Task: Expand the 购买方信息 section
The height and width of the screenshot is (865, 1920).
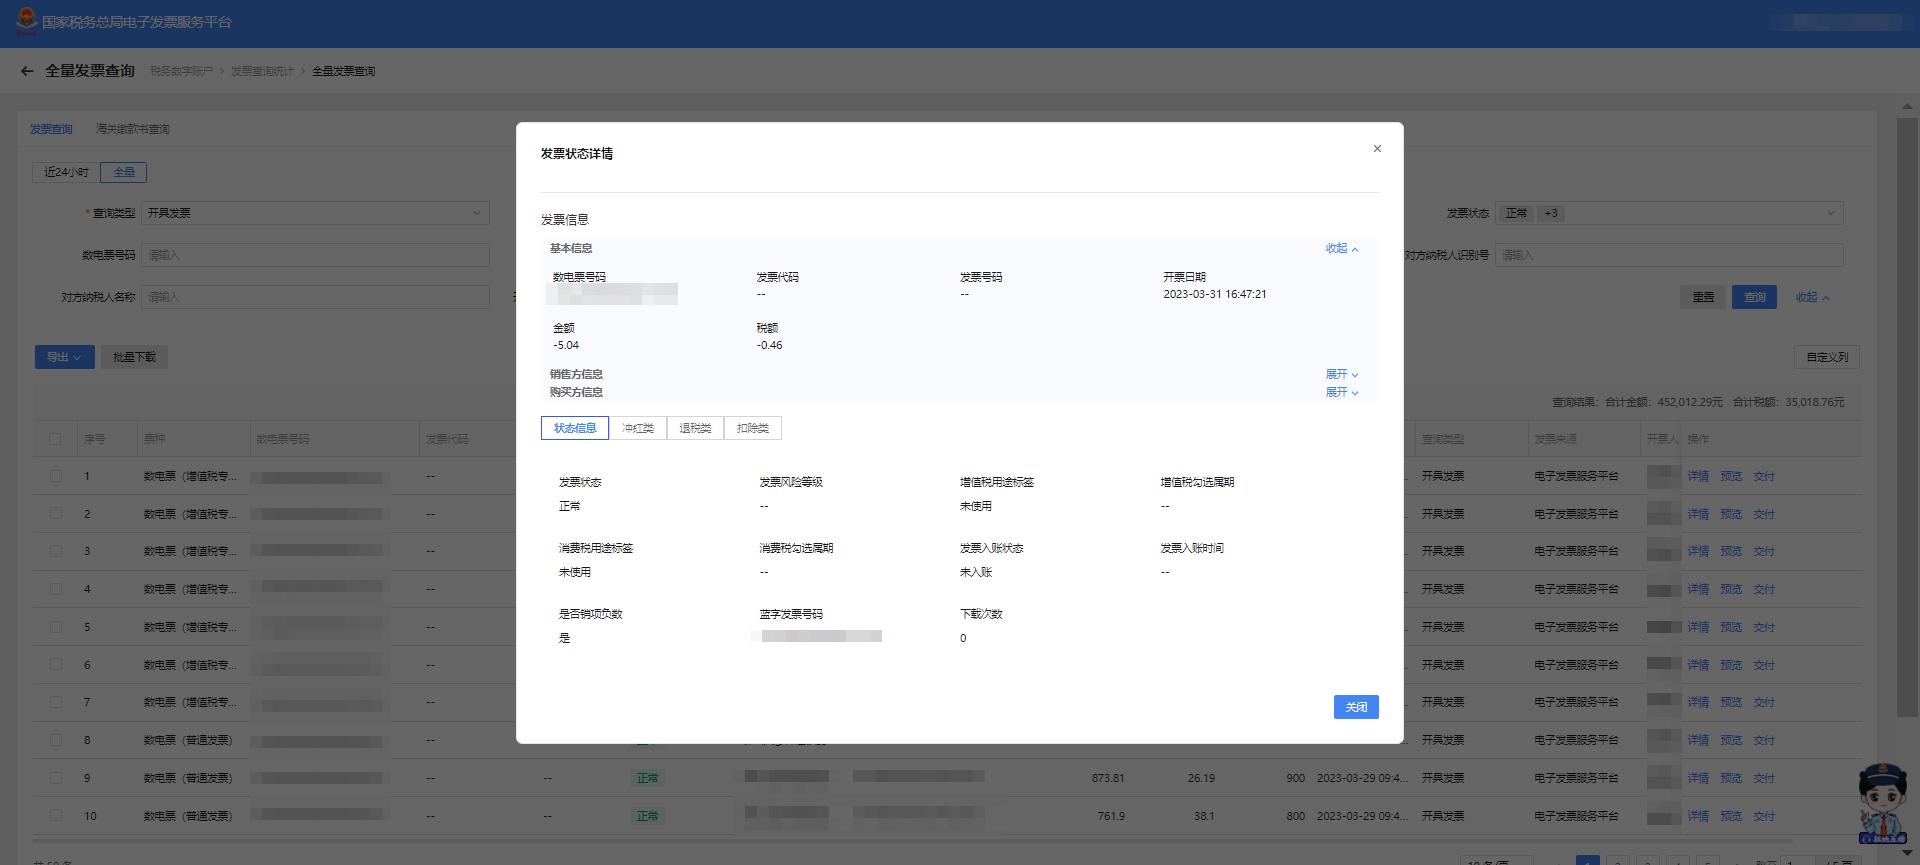Action: [x=1341, y=393]
